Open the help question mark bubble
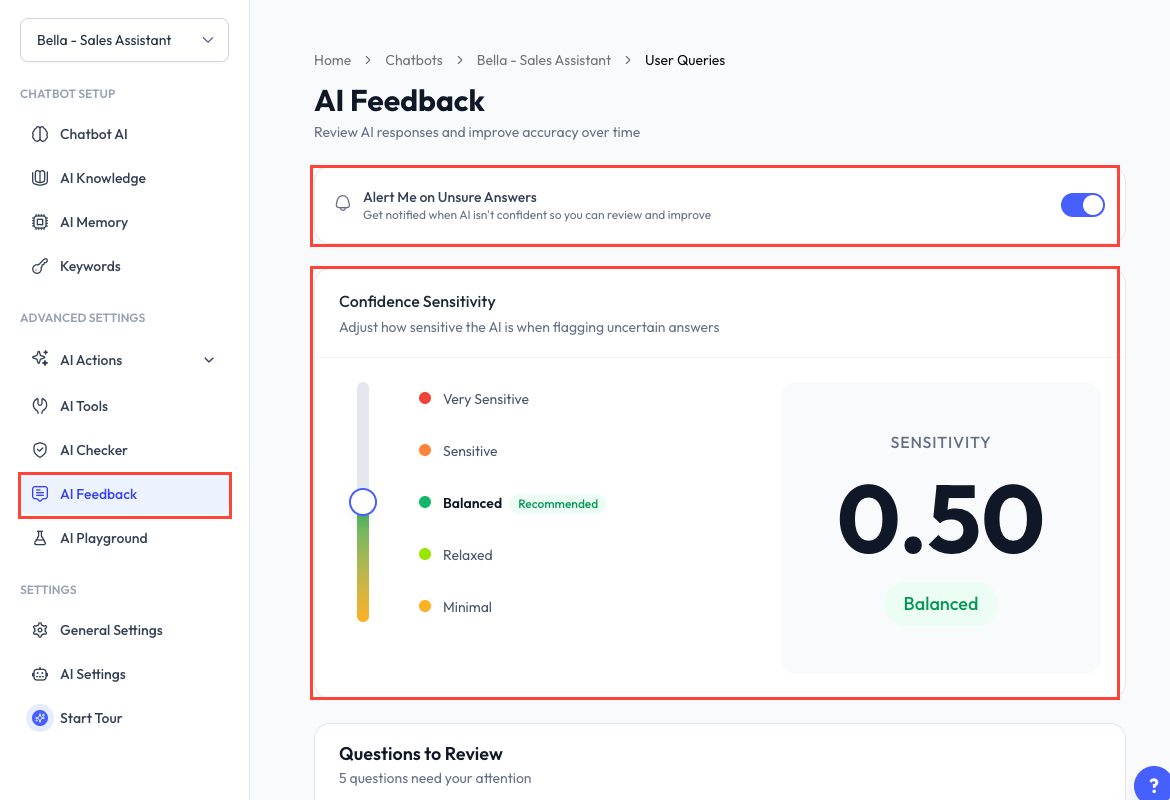 [x=1153, y=784]
